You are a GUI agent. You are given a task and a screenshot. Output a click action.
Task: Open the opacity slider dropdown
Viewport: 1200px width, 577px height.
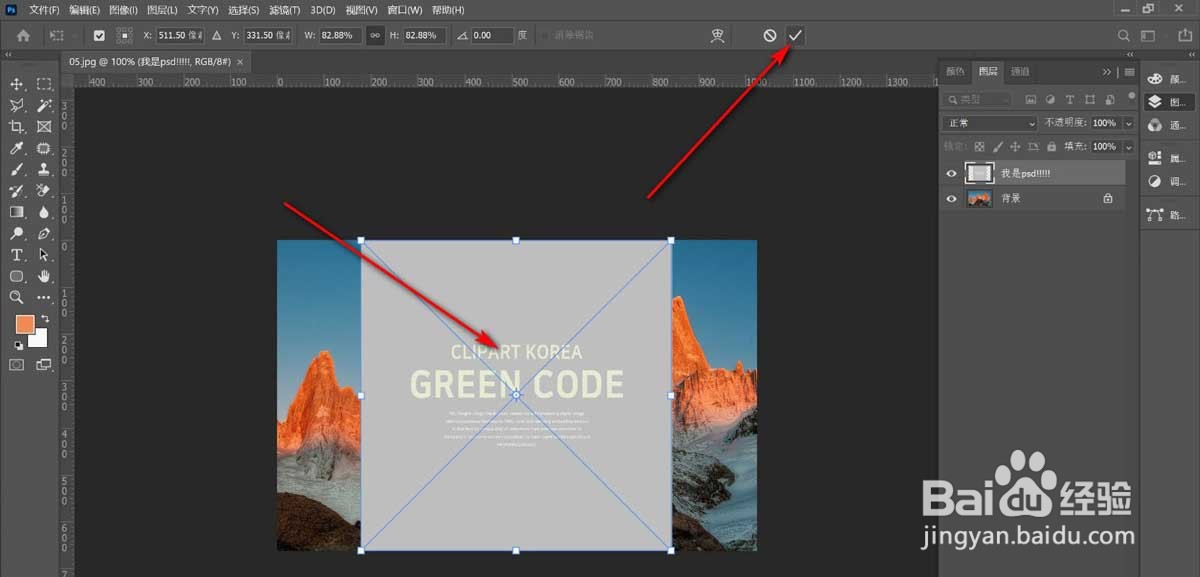pos(1129,123)
